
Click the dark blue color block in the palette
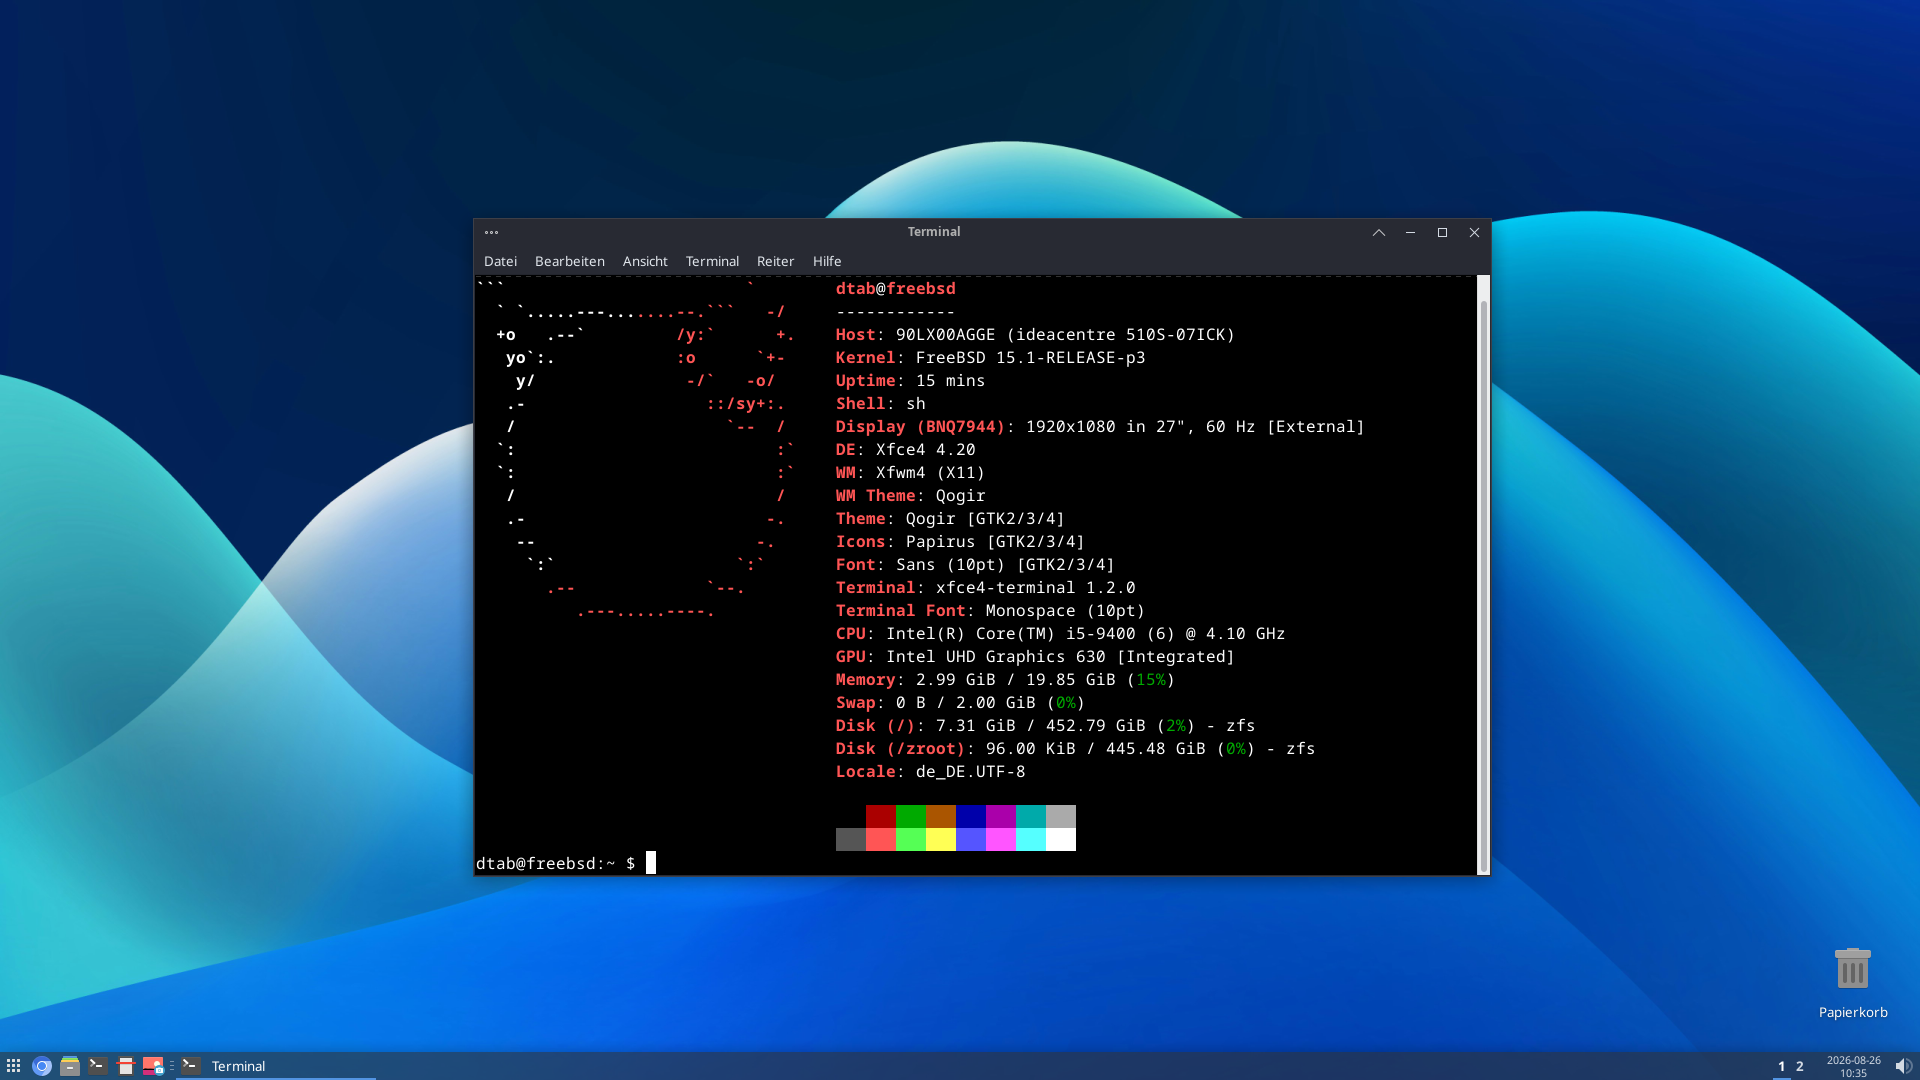(x=971, y=816)
